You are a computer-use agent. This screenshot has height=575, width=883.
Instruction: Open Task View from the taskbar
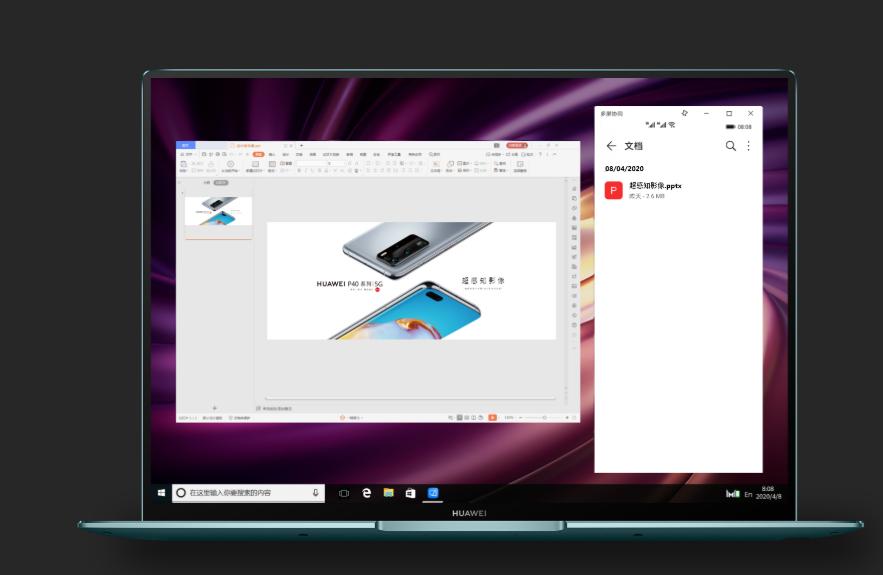[344, 493]
